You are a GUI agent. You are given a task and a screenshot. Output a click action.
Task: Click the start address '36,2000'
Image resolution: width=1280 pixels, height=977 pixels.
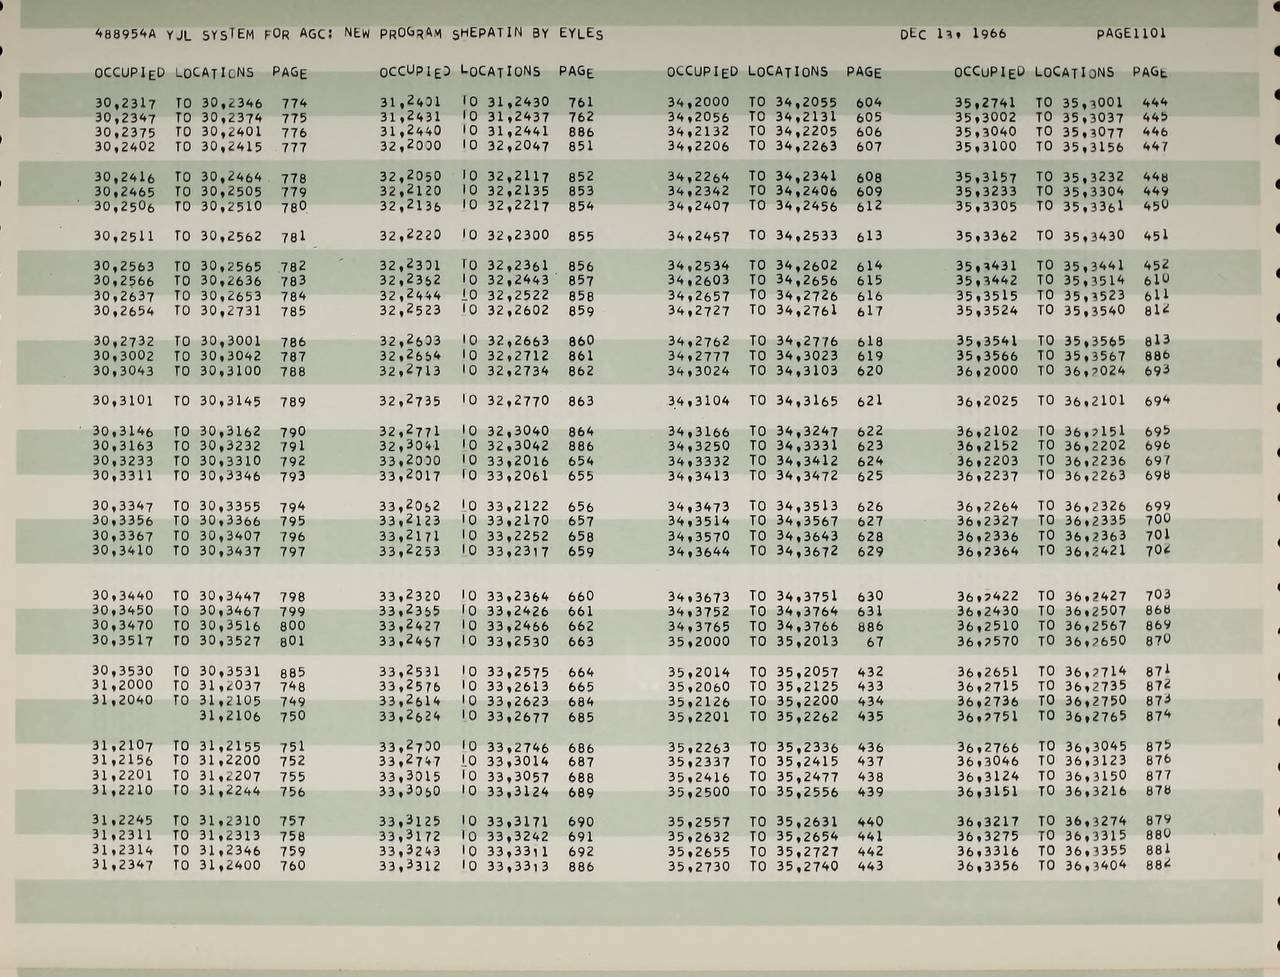(x=986, y=370)
